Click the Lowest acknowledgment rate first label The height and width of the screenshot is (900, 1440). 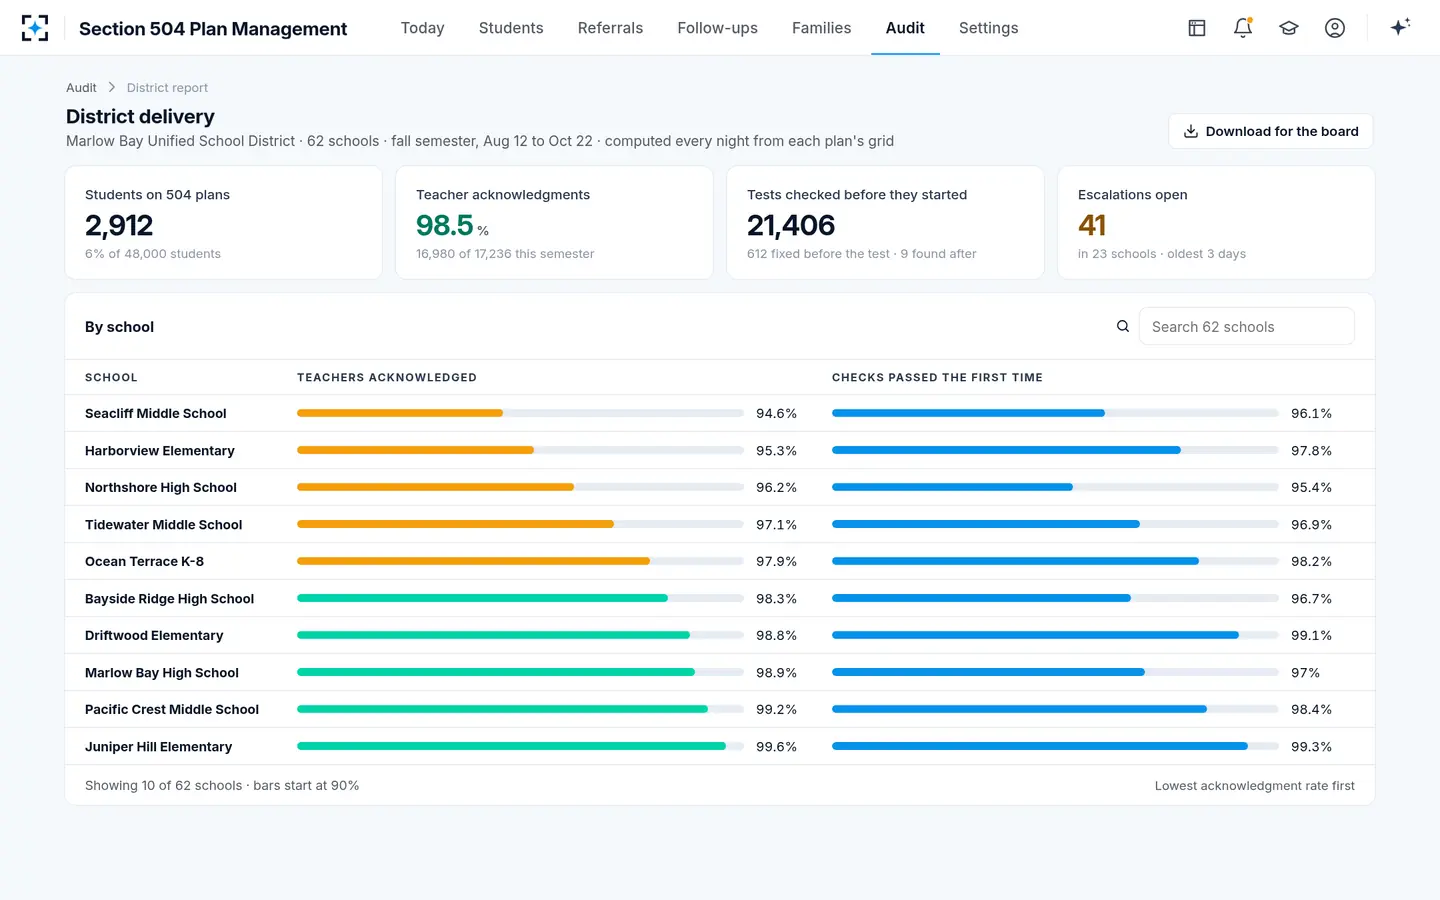(1254, 786)
